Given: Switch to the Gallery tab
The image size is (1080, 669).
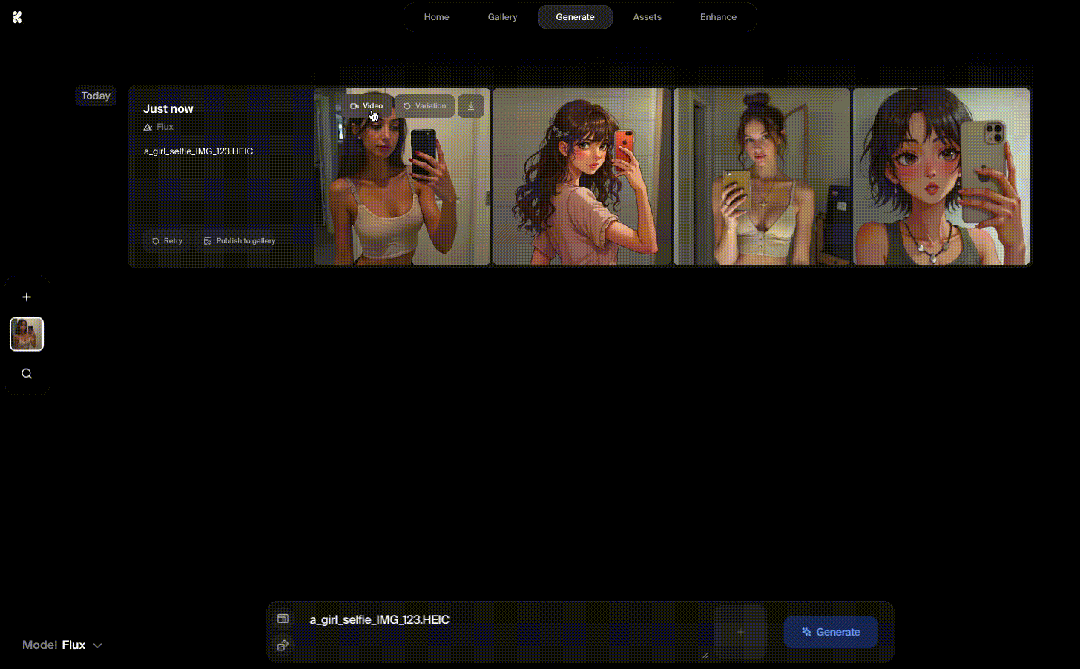Looking at the screenshot, I should click(502, 17).
